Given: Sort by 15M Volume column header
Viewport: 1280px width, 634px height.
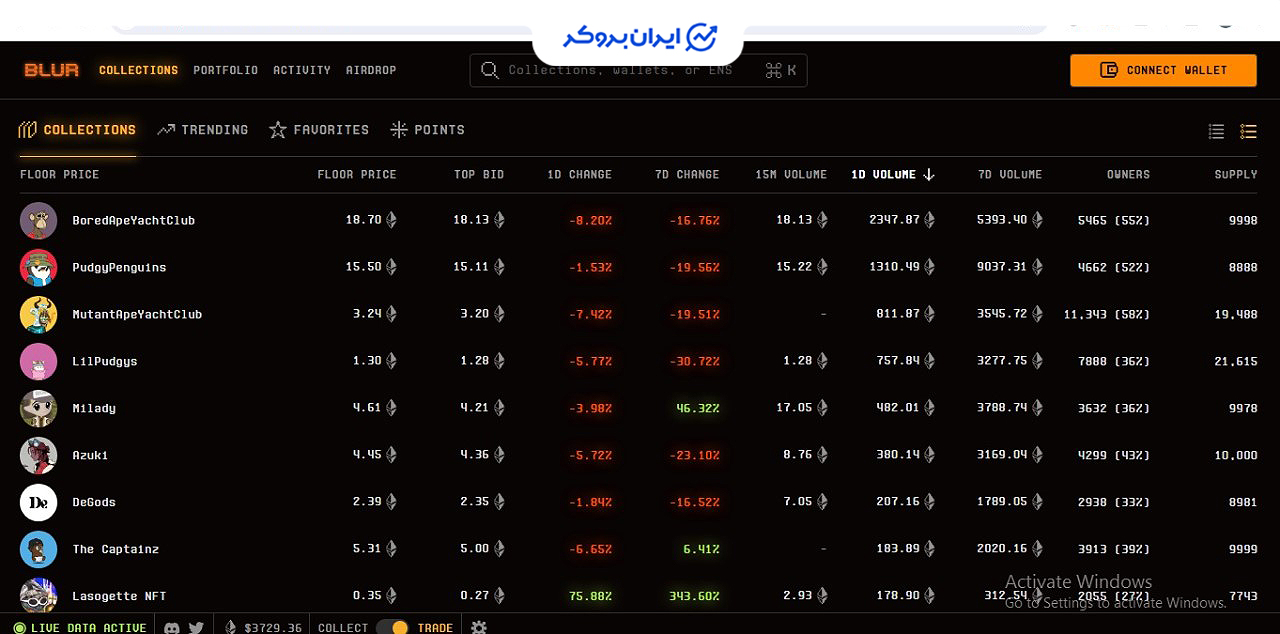Looking at the screenshot, I should 791,174.
